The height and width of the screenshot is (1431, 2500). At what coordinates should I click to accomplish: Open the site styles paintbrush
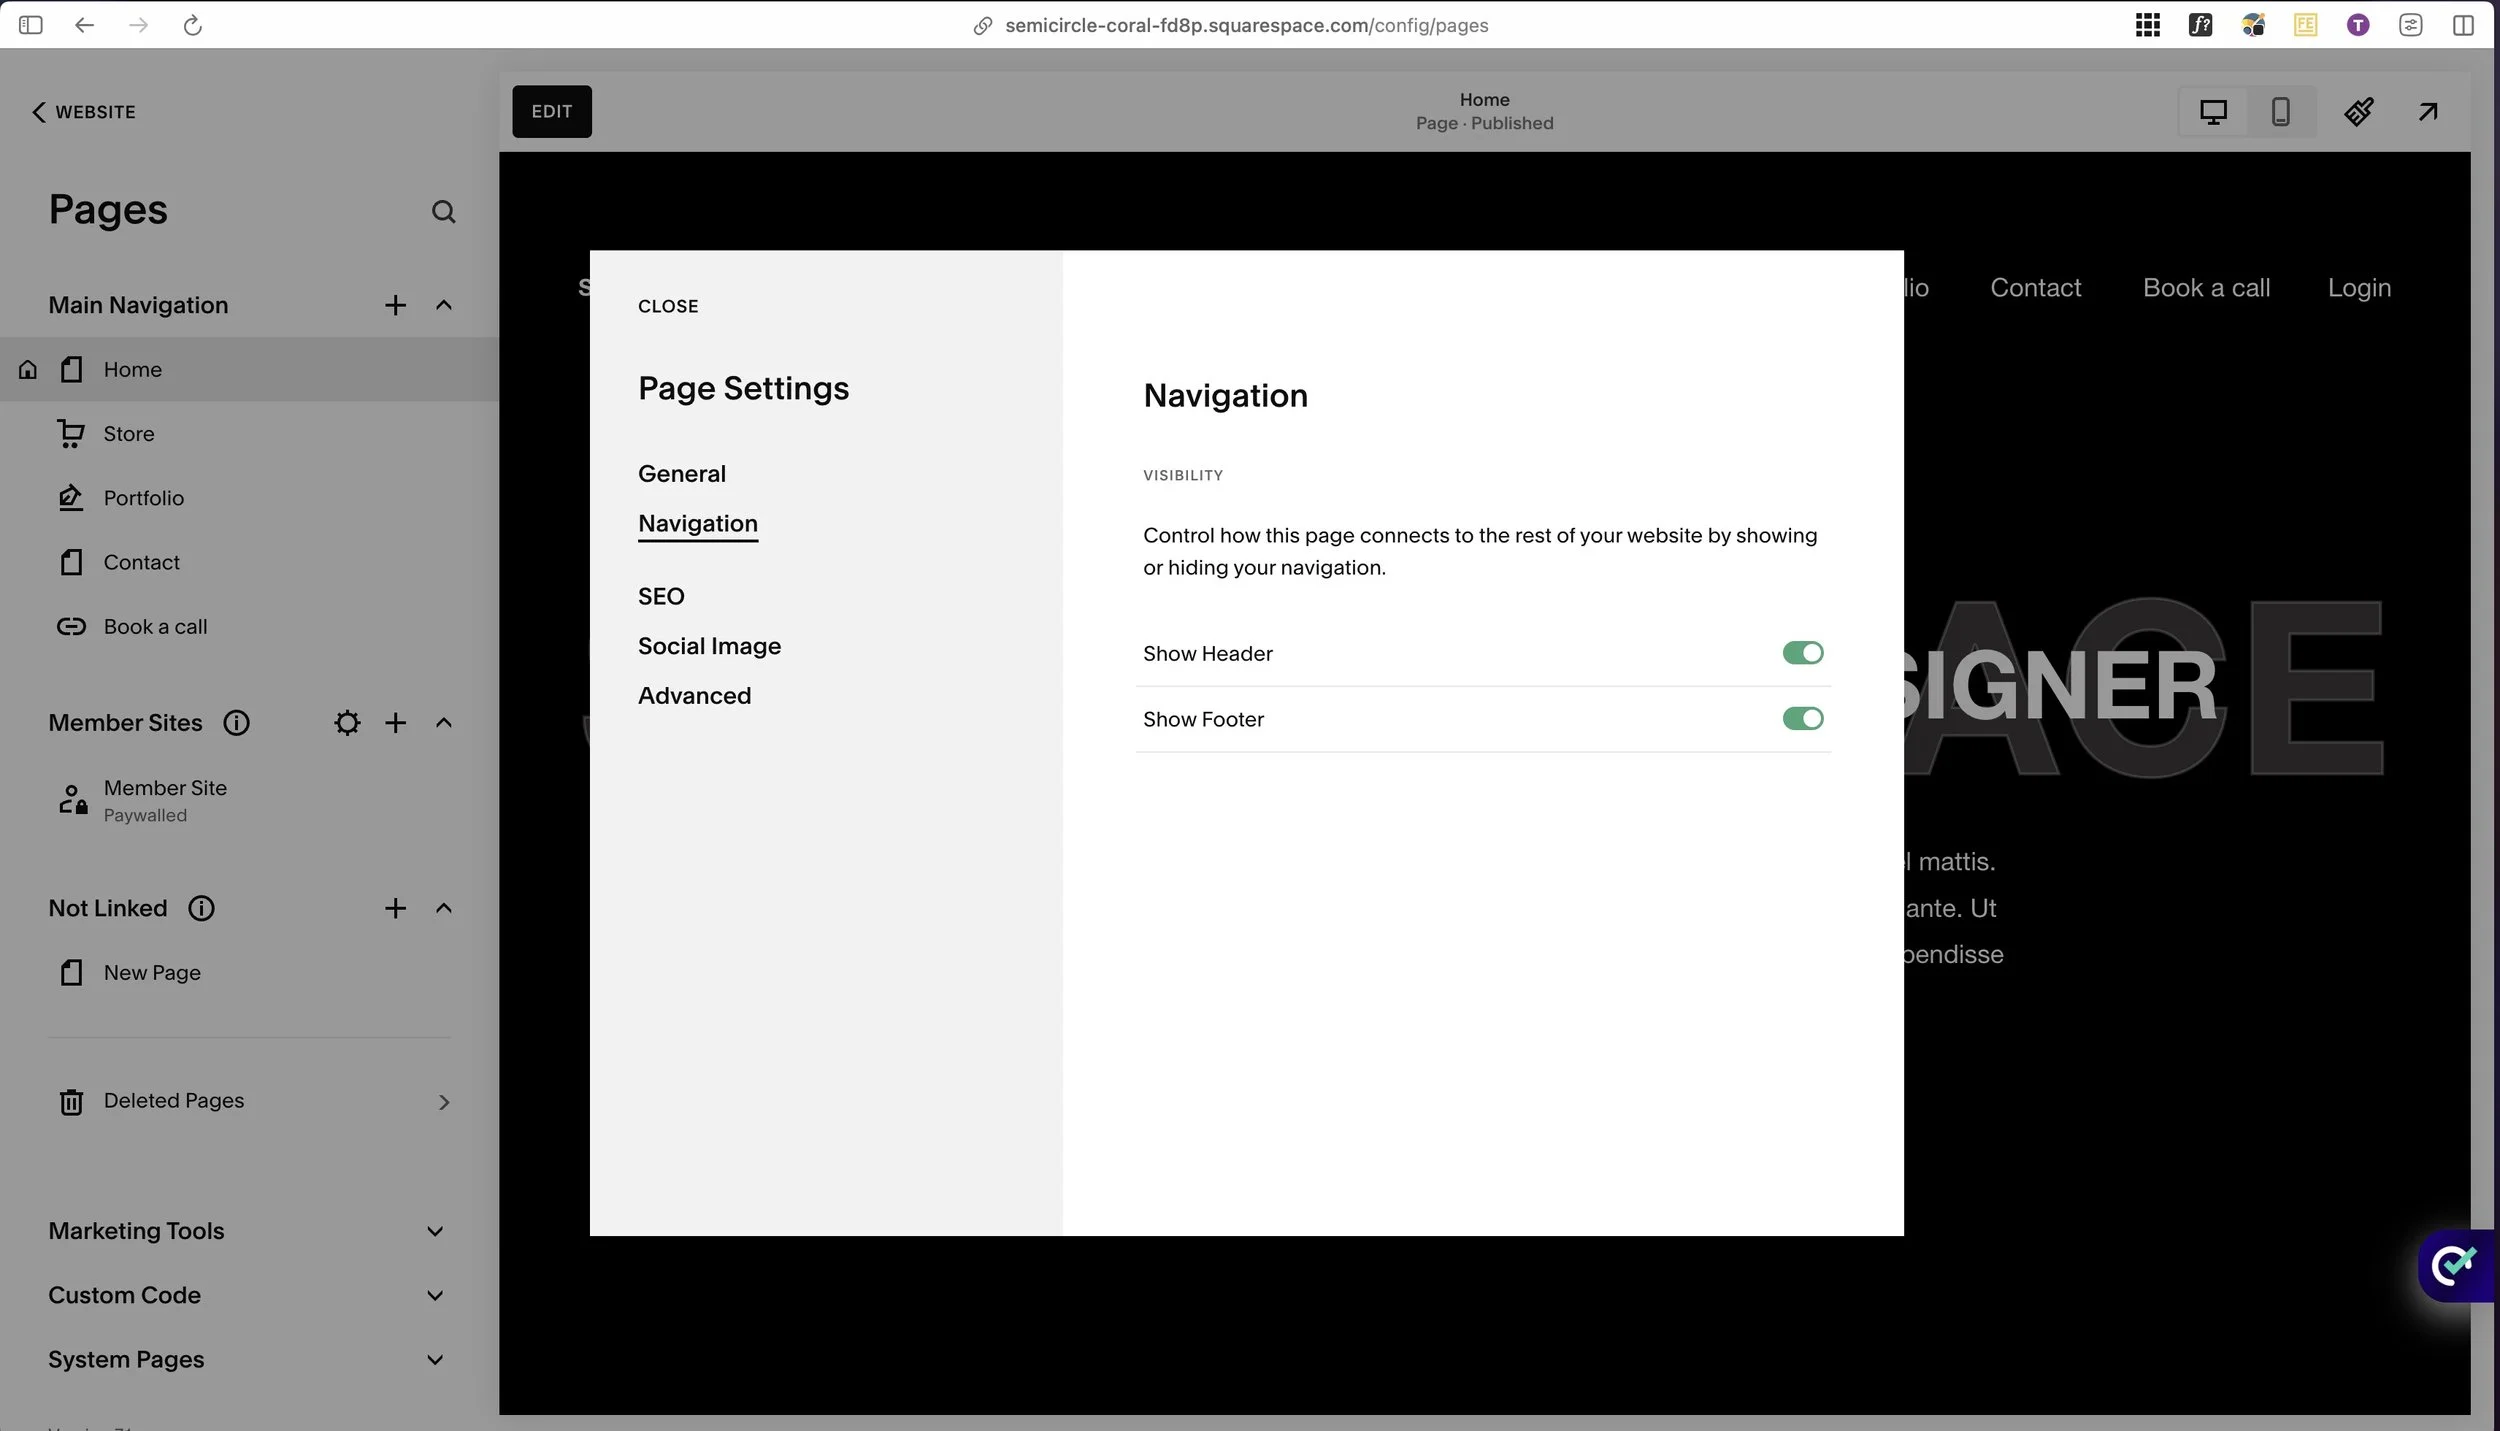click(x=2358, y=111)
